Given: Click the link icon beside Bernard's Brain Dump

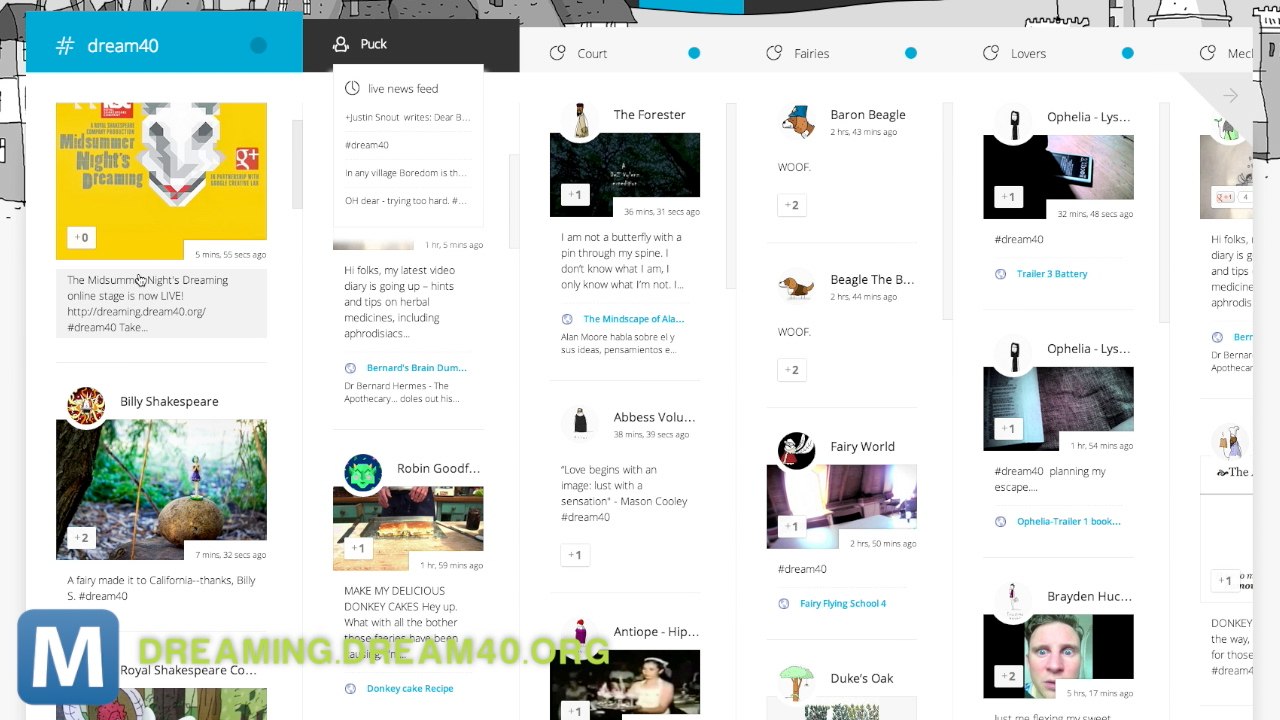Looking at the screenshot, I should pos(350,368).
